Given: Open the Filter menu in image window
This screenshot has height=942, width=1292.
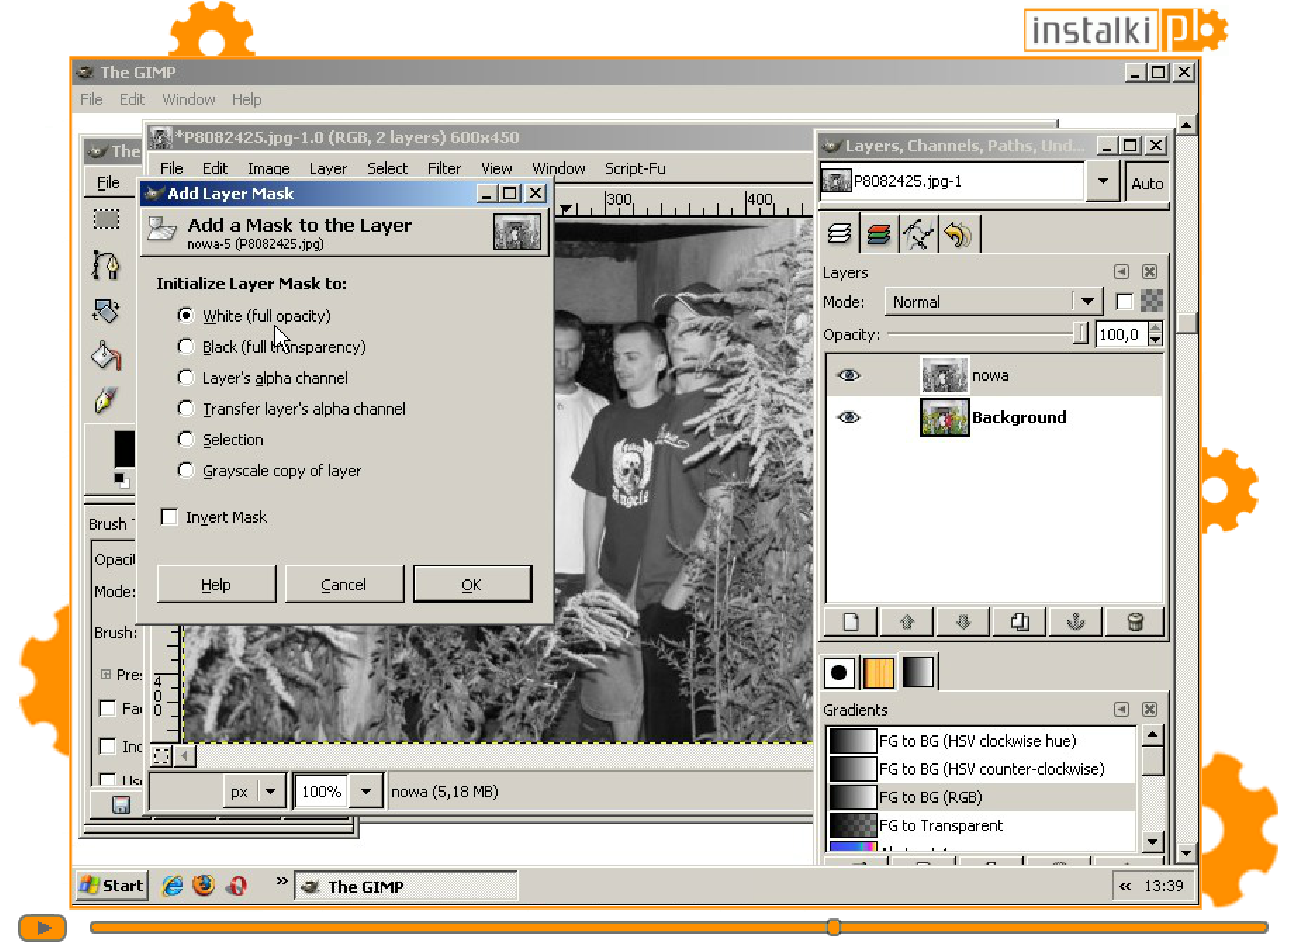Looking at the screenshot, I should pos(444,168).
